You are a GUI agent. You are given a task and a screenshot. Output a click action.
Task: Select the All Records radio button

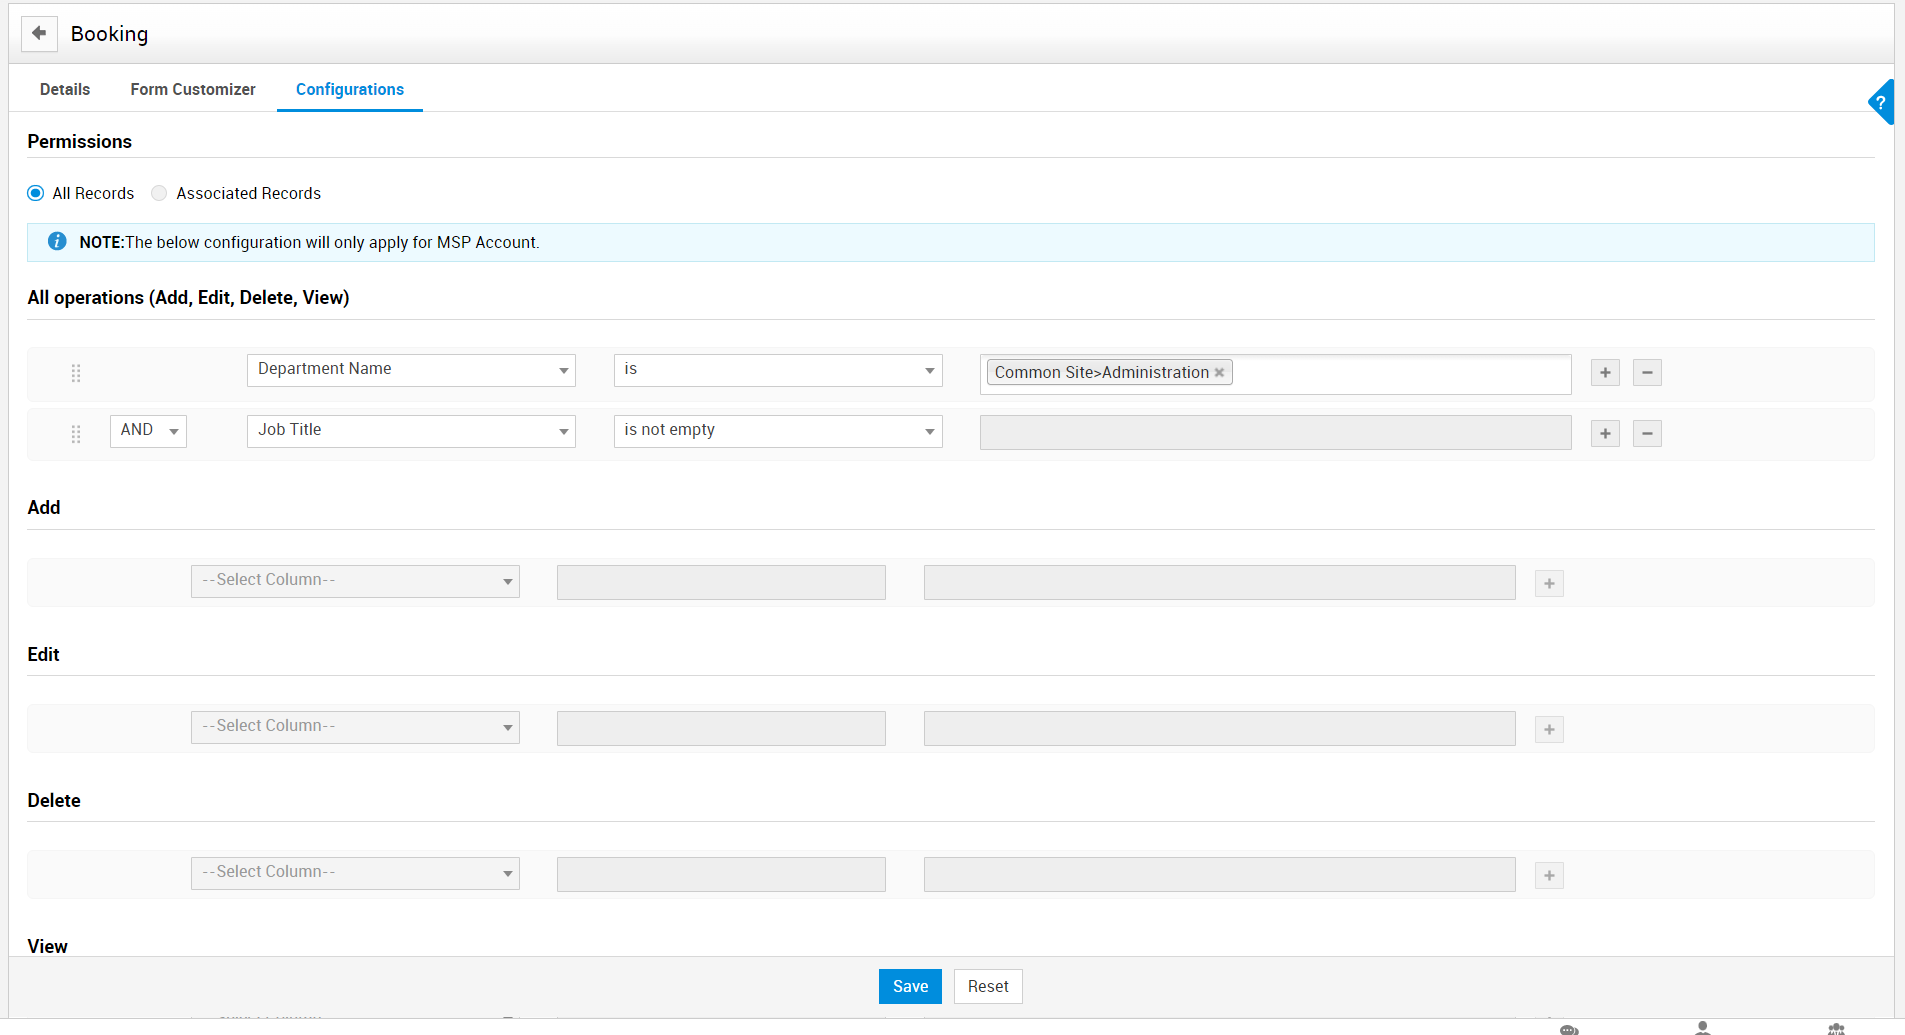pyautogui.click(x=35, y=193)
